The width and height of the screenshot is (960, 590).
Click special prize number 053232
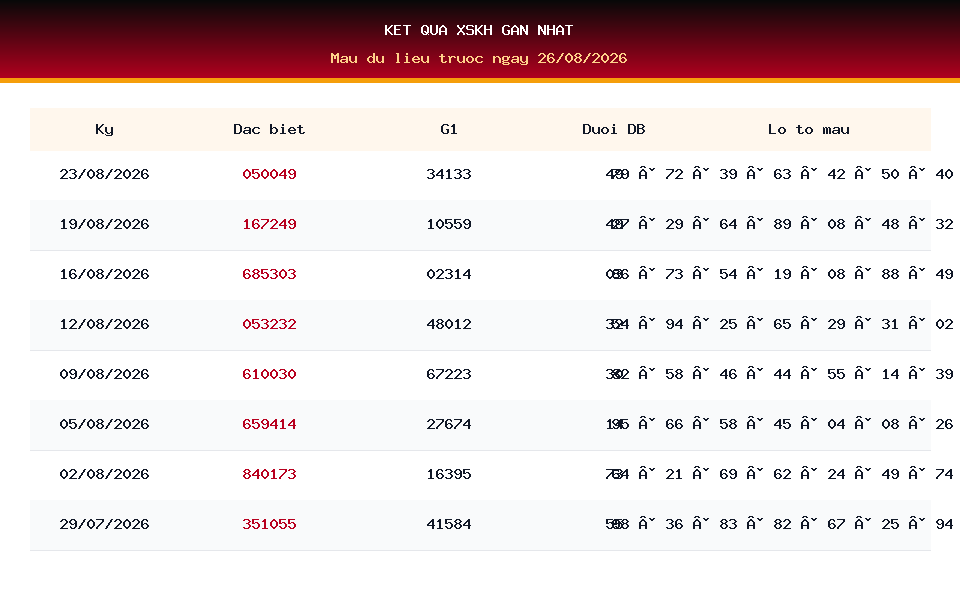click(269, 324)
